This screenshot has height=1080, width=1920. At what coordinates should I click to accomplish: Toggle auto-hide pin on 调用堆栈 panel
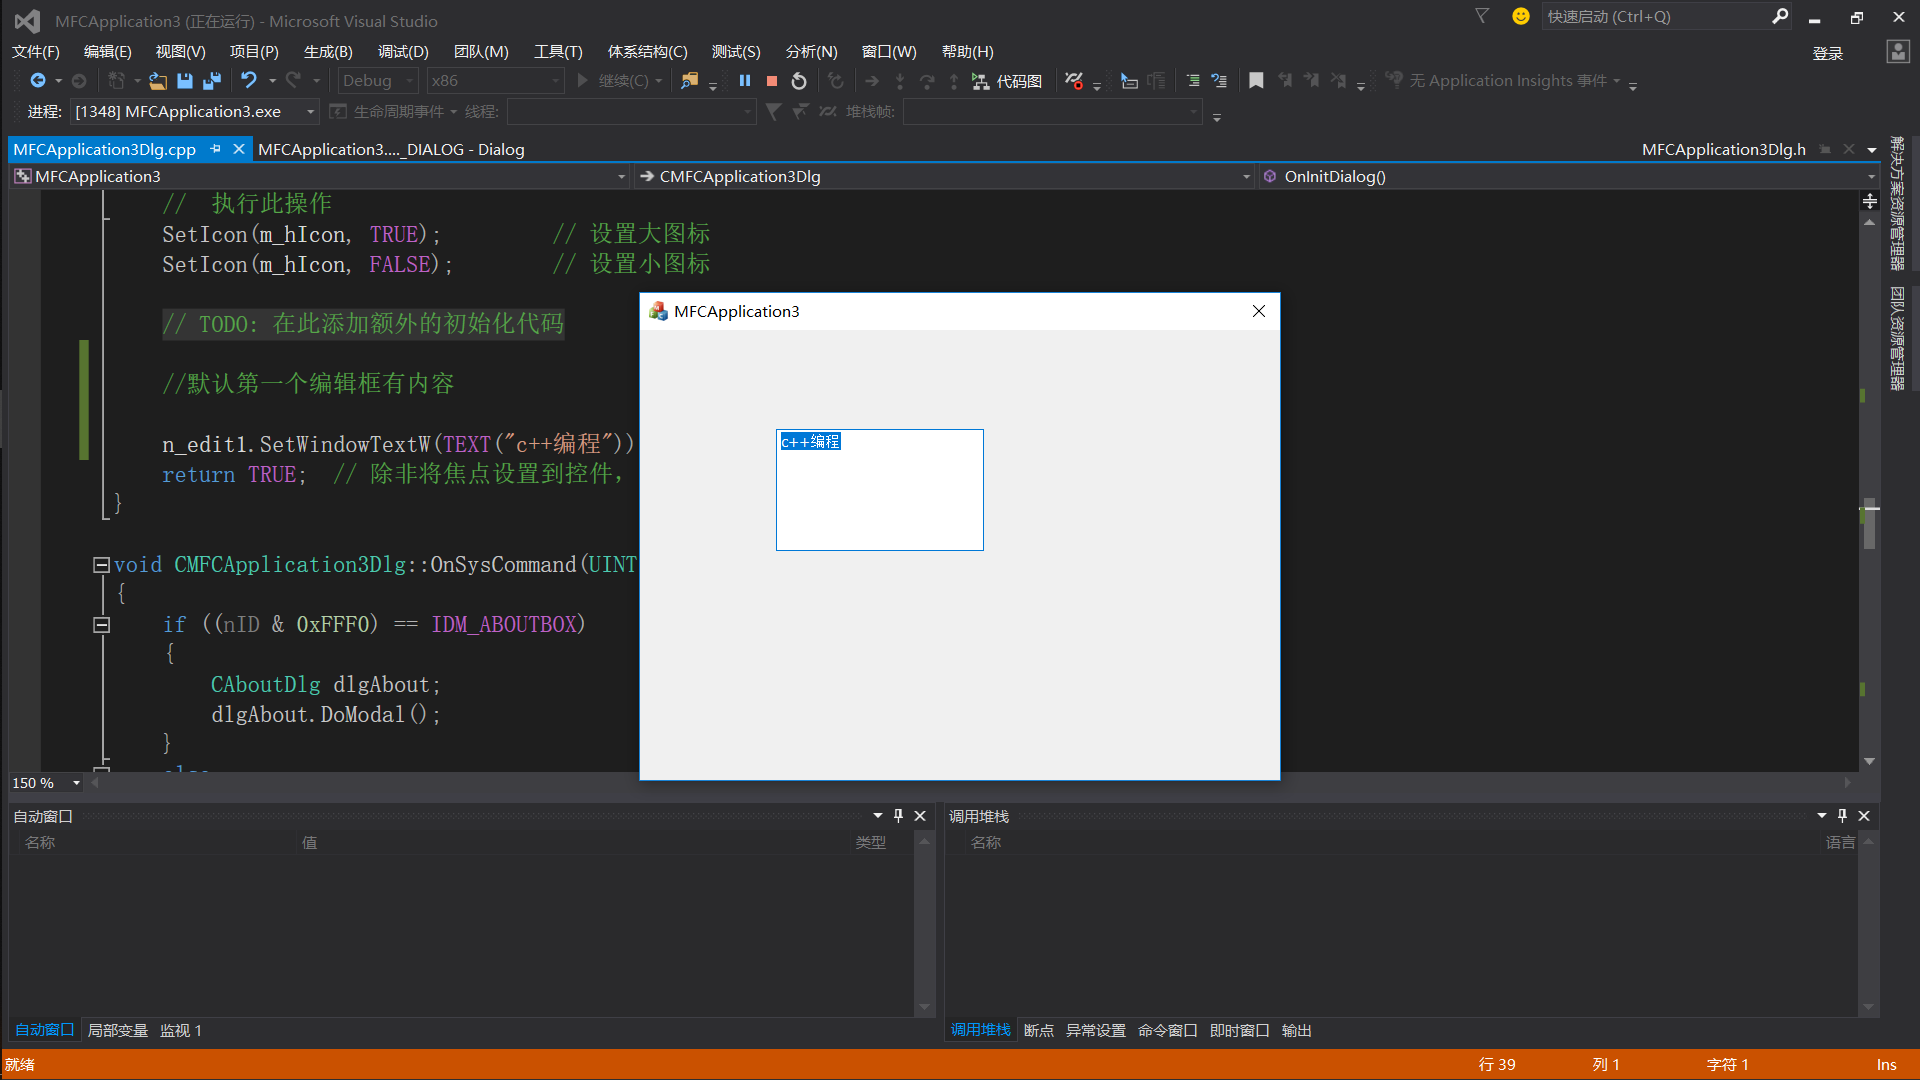click(1842, 816)
